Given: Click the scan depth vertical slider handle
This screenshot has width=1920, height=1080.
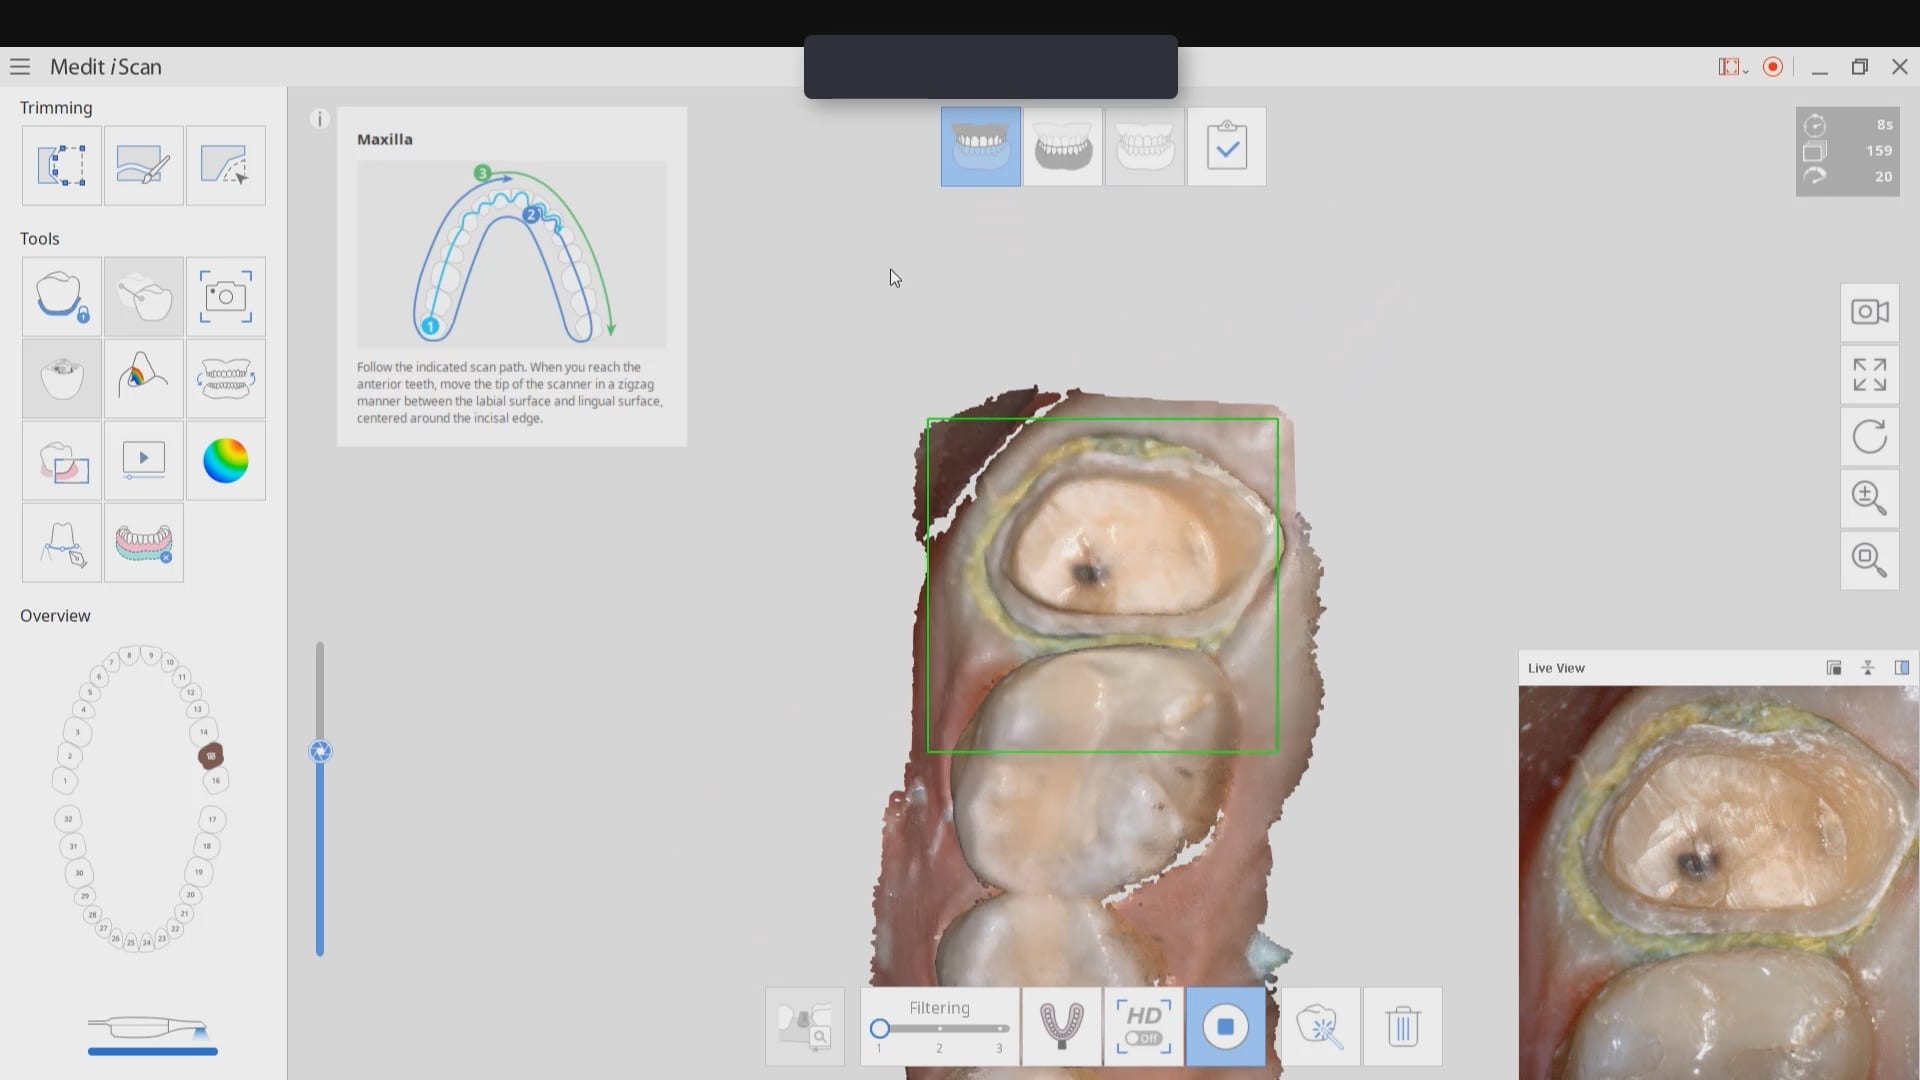Looking at the screenshot, I should pos(320,752).
